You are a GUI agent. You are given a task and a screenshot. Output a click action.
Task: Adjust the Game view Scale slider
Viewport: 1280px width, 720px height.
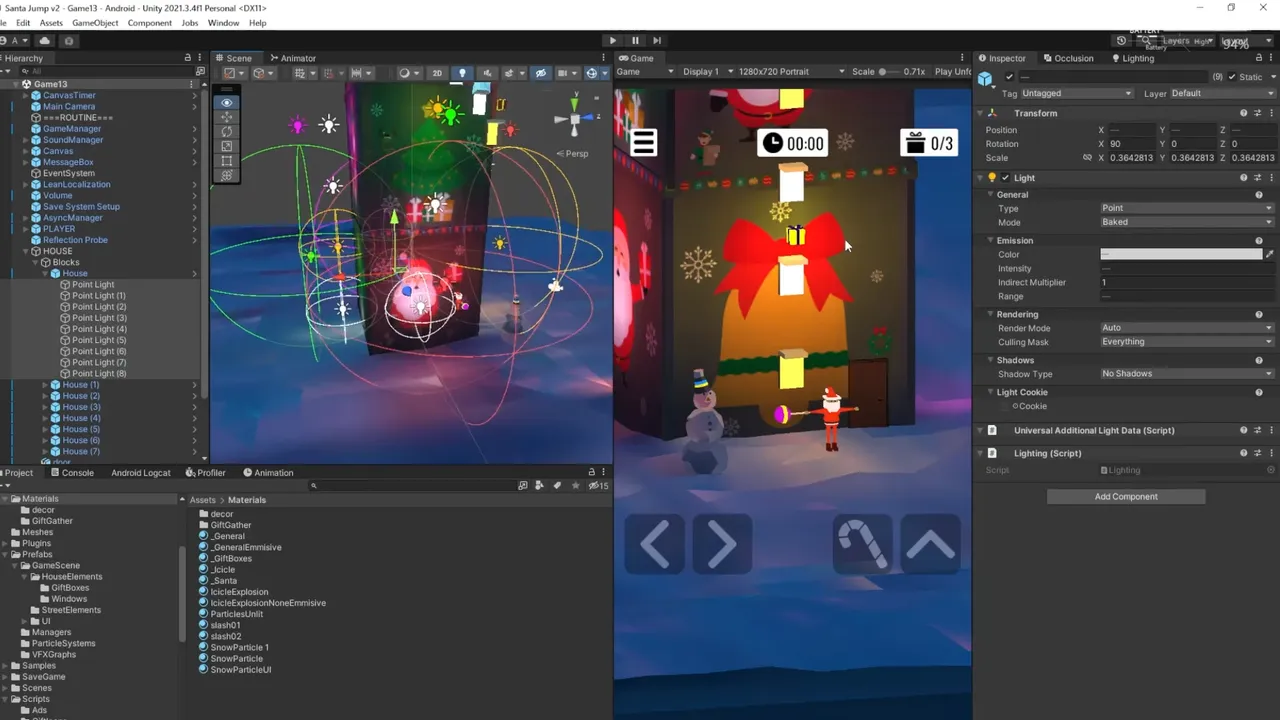(890, 72)
